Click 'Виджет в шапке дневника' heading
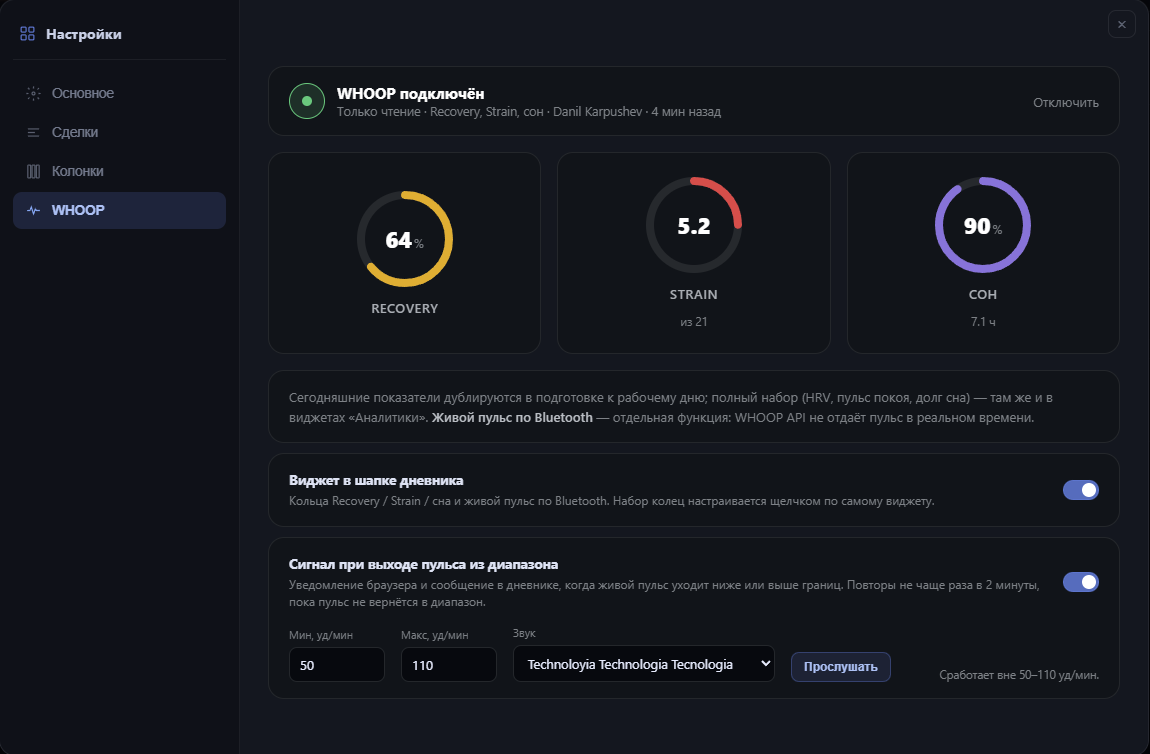The image size is (1150, 754). click(376, 480)
